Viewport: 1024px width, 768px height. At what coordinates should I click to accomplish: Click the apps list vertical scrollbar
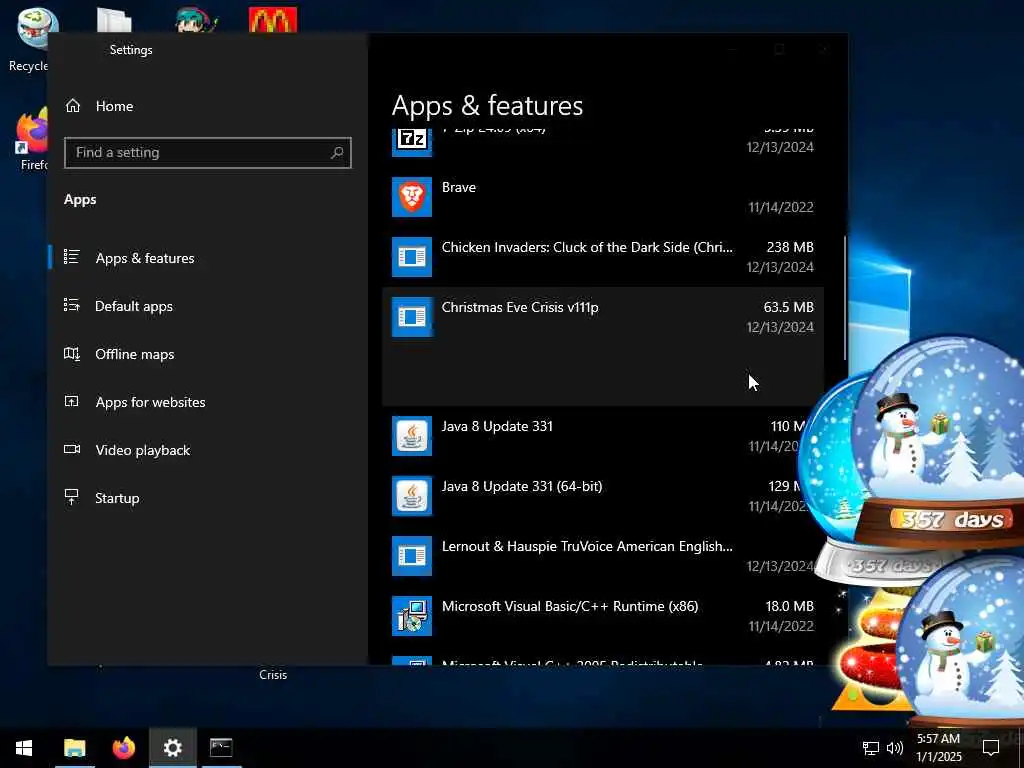pyautogui.click(x=845, y=298)
